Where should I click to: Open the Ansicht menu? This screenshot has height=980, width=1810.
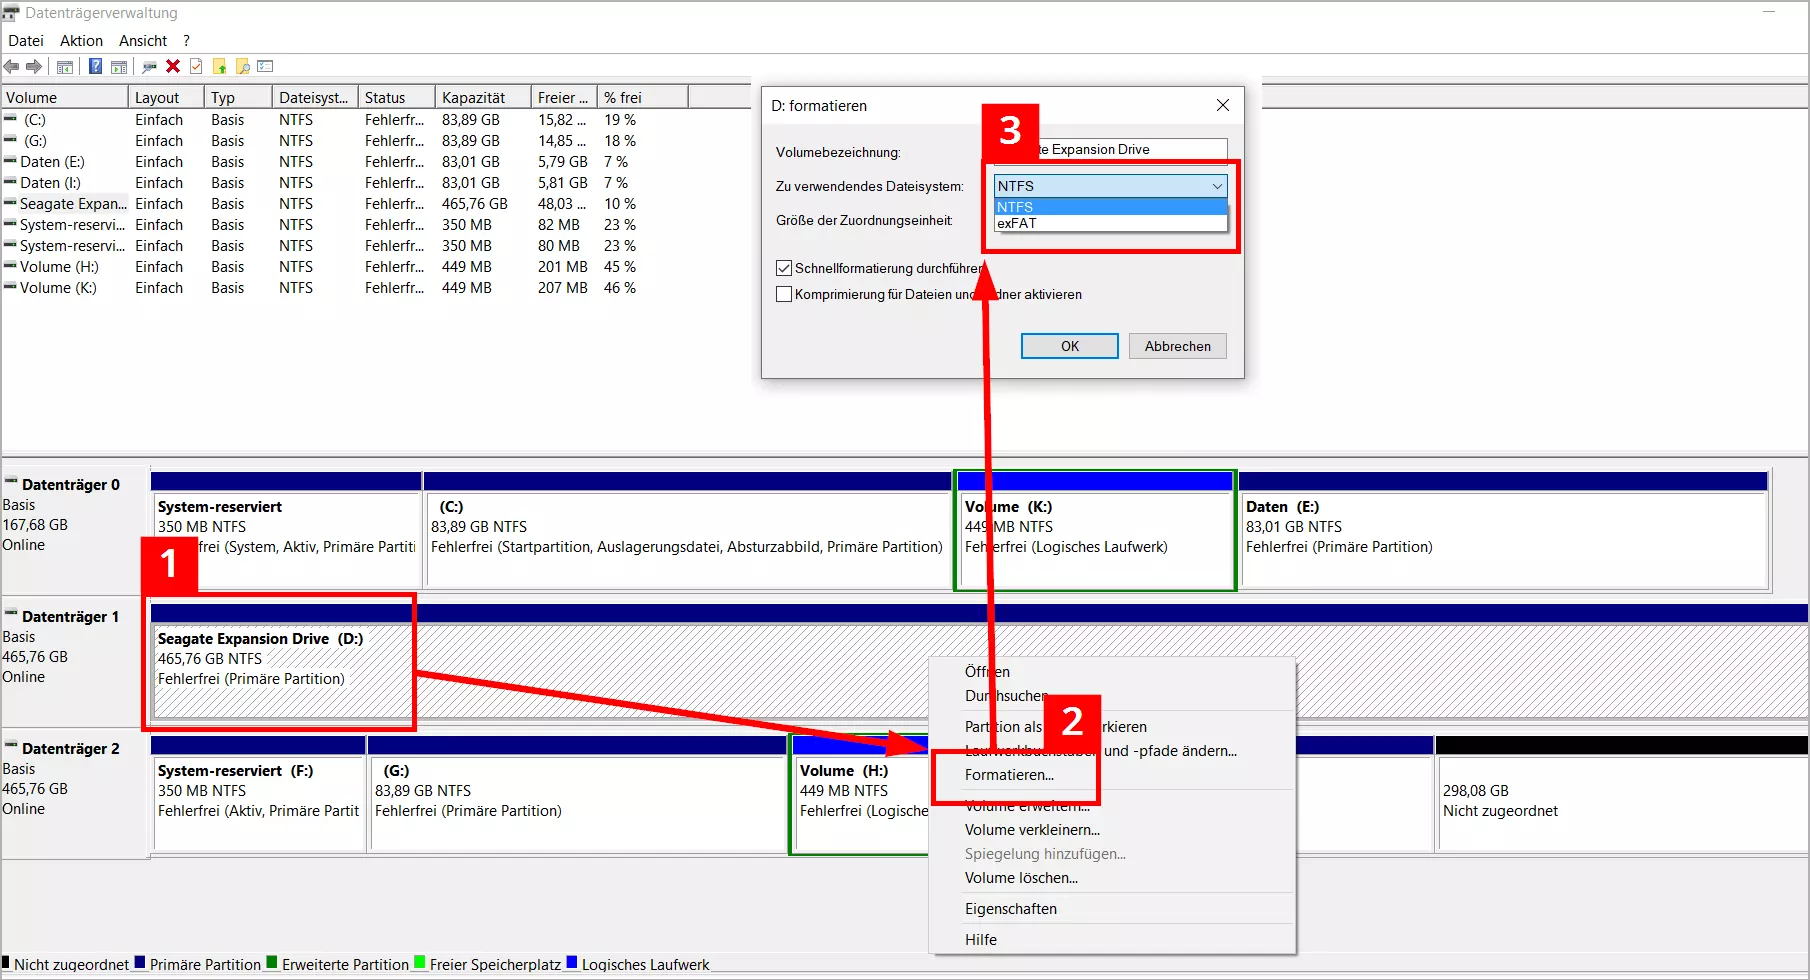143,41
